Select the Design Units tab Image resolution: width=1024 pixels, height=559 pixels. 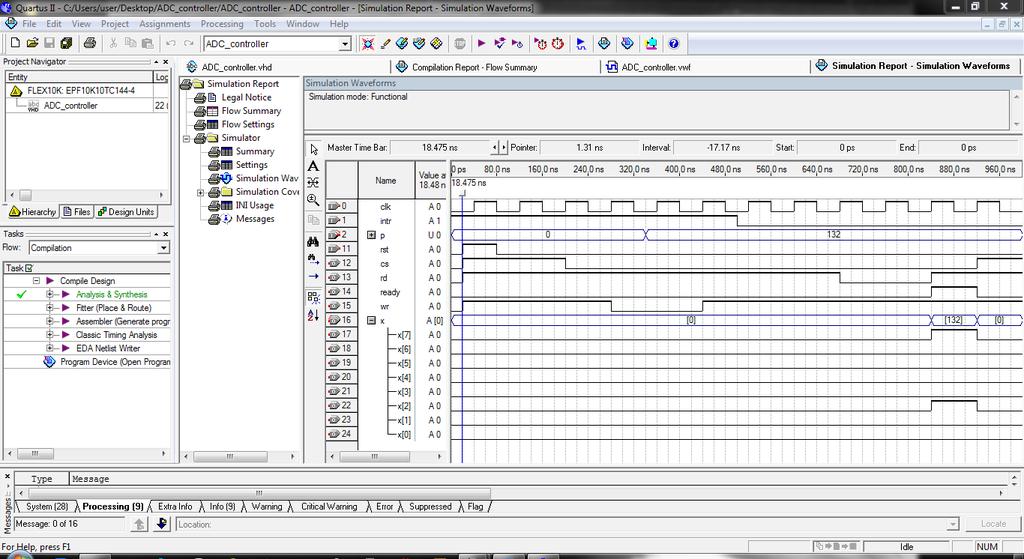[126, 212]
